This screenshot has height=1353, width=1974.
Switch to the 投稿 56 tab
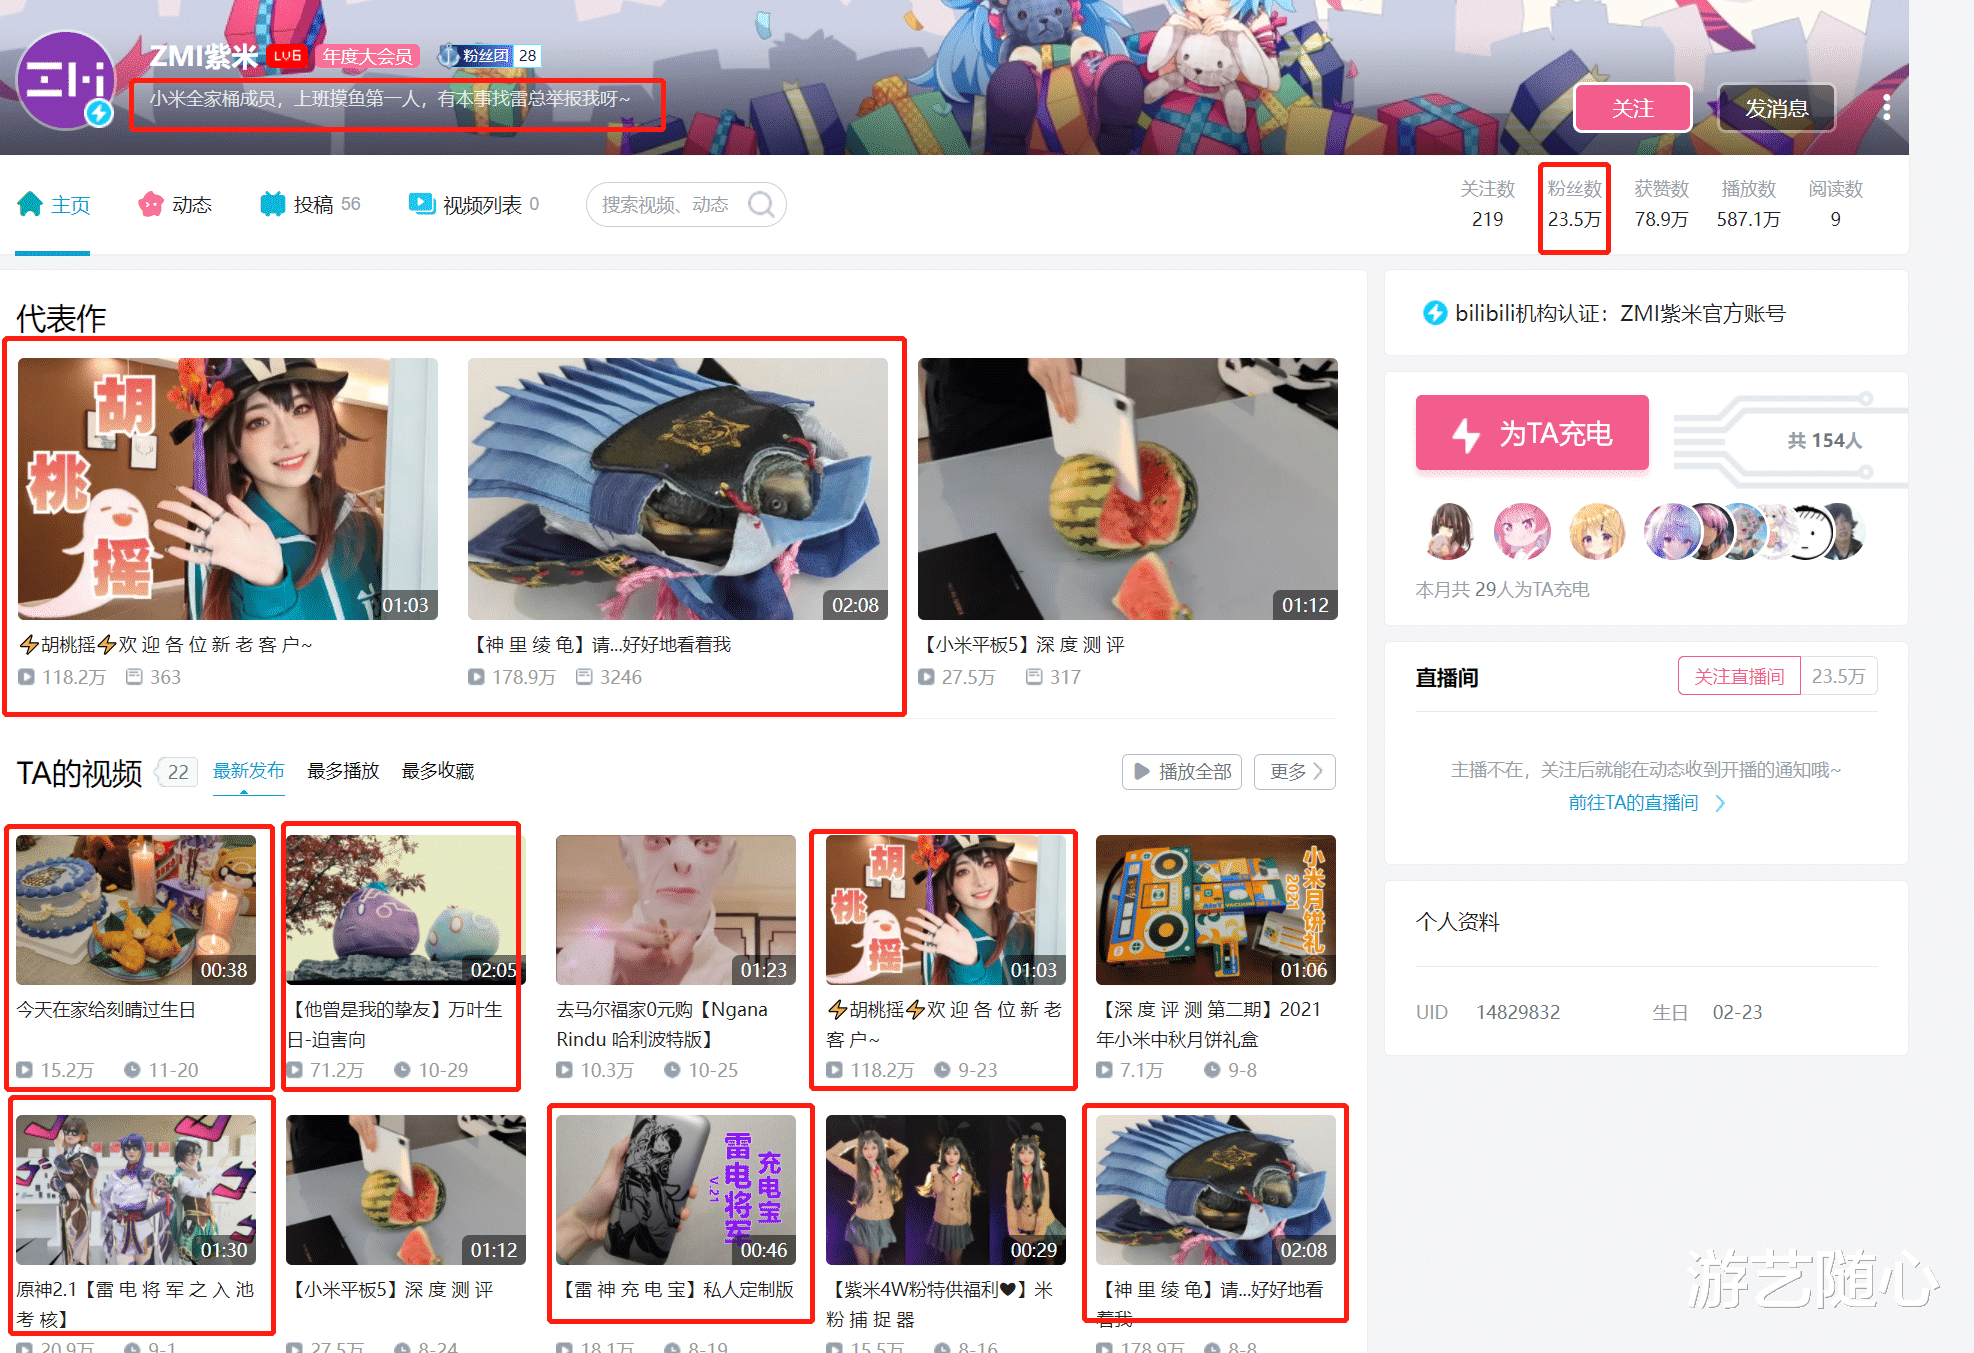[310, 205]
